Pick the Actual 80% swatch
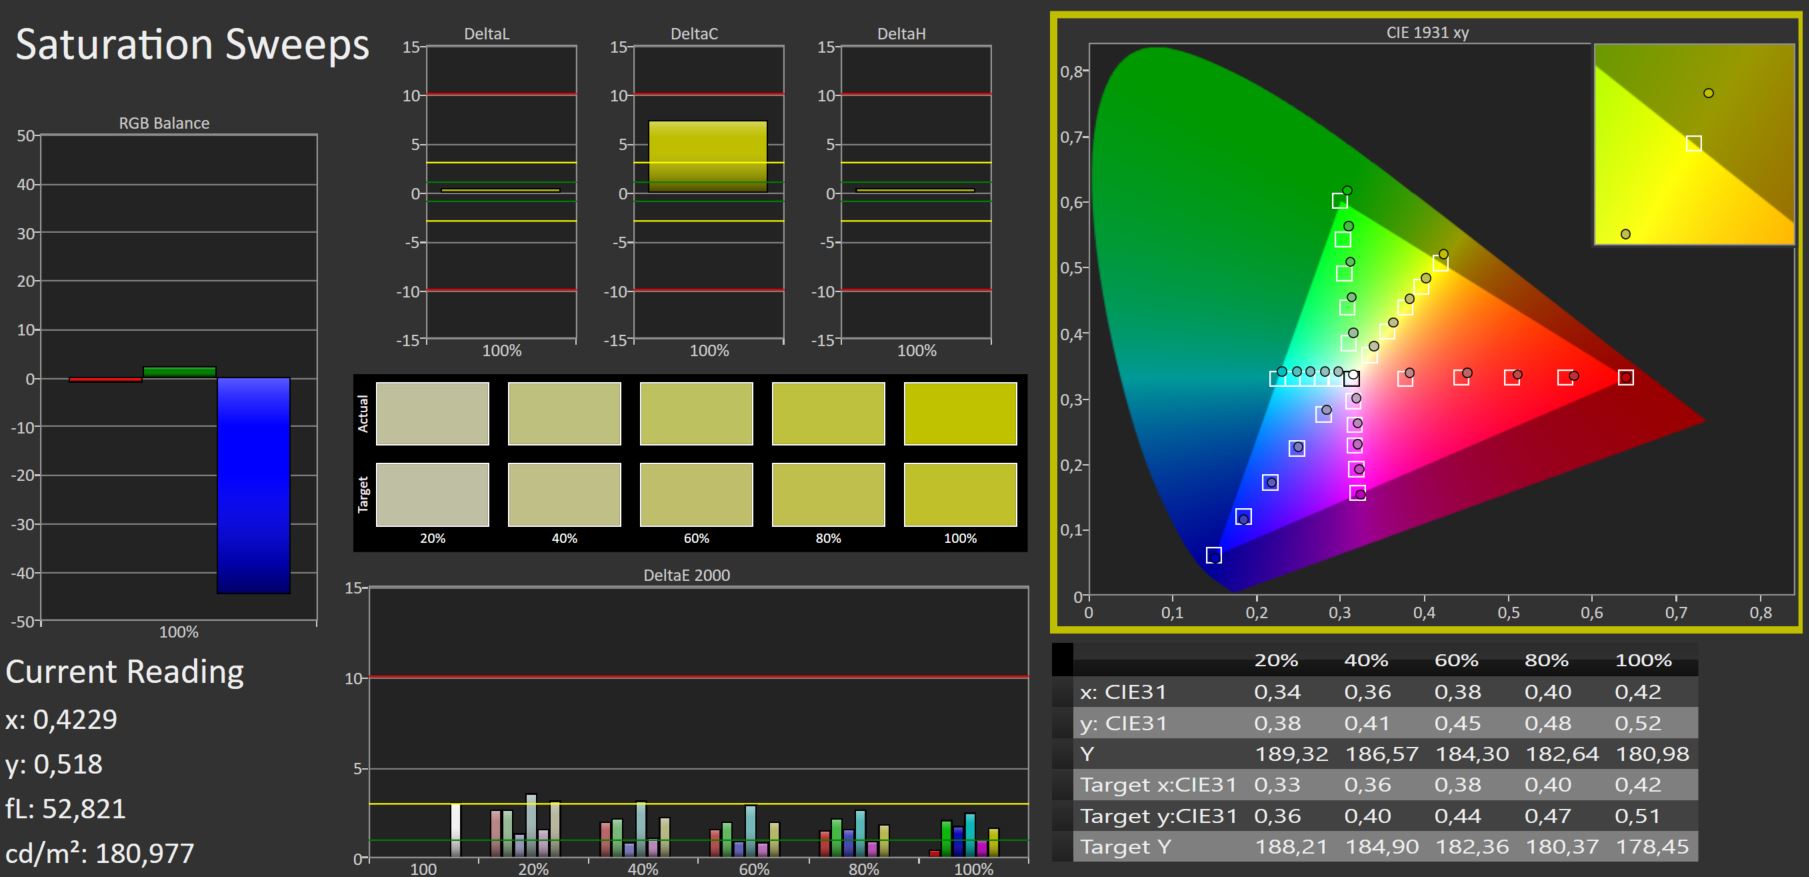 coord(828,413)
